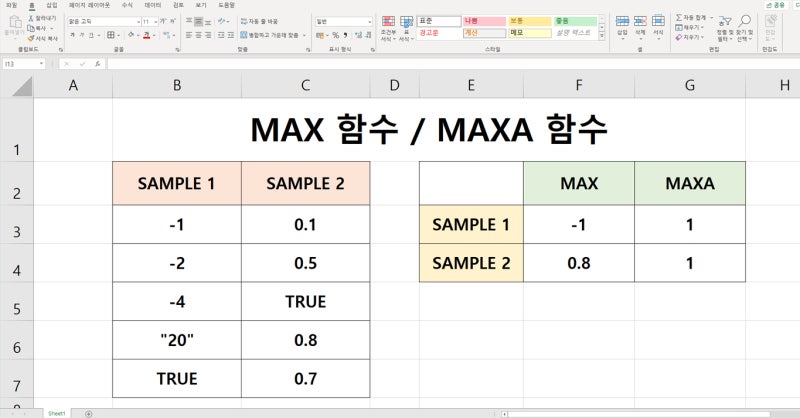Image resolution: width=800 pixels, height=418 pixels.
Task: Expand the Name Box dropdown arrow
Action: coord(41,64)
